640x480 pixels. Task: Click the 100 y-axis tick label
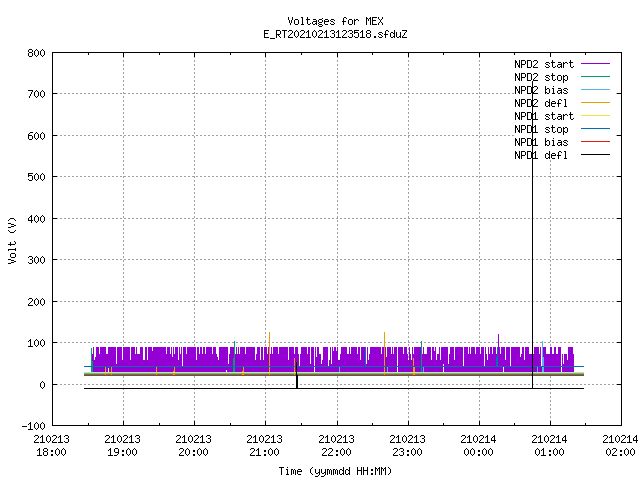36,343
